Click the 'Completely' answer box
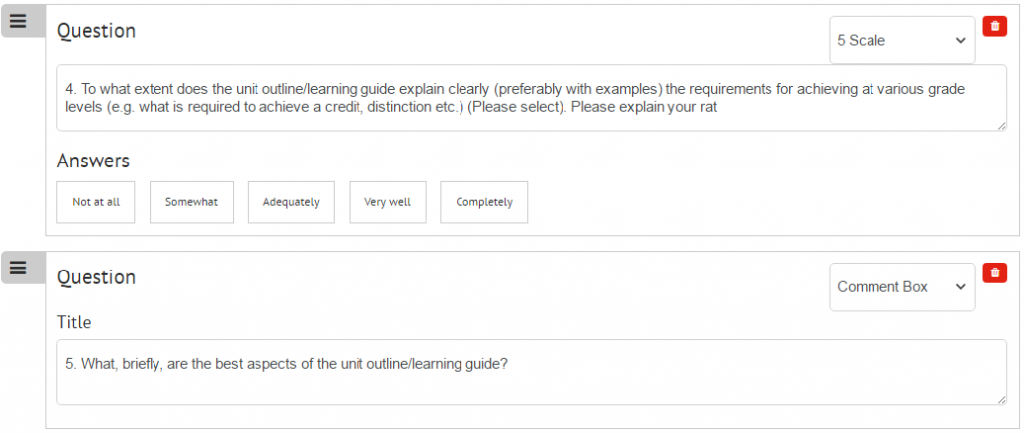Image resolution: width=1024 pixels, height=433 pixels. [485, 202]
